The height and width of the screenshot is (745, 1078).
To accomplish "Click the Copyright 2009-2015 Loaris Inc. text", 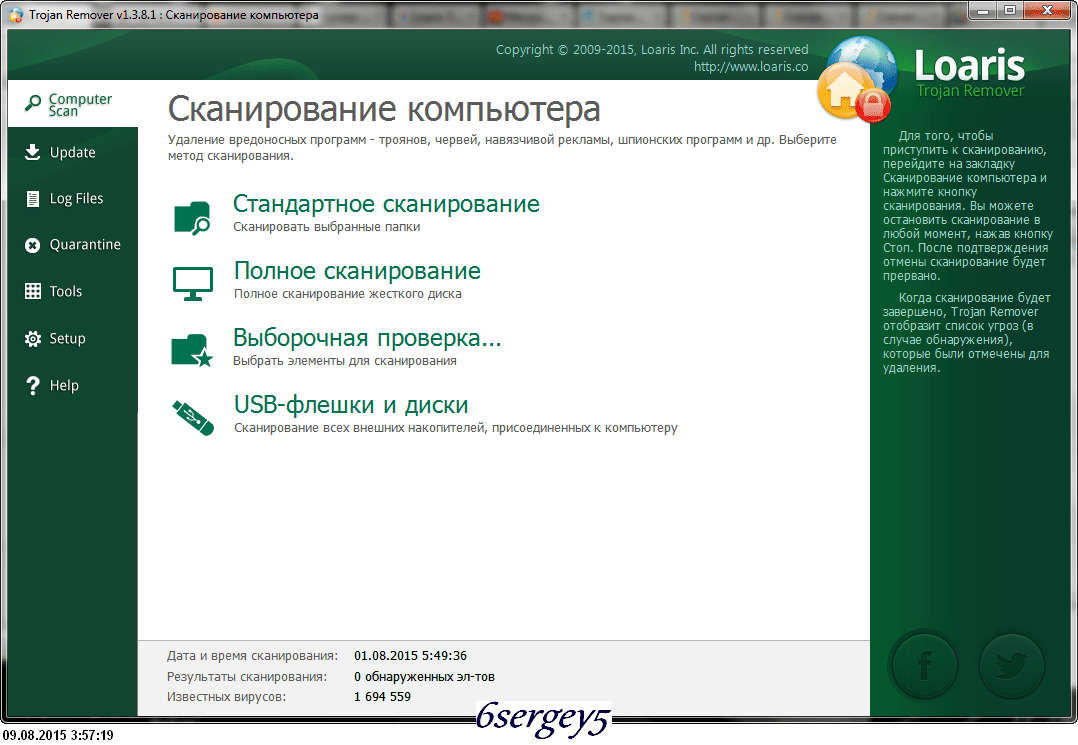I will 652,49.
